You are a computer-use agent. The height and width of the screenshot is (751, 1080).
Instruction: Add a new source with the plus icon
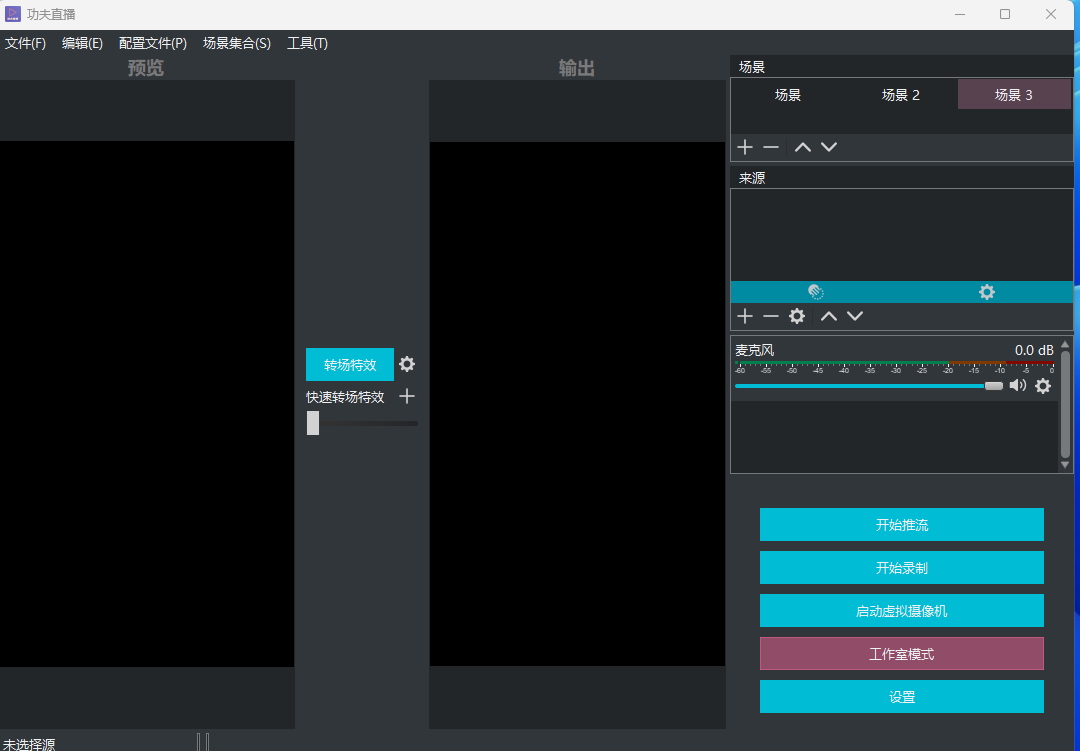point(745,316)
